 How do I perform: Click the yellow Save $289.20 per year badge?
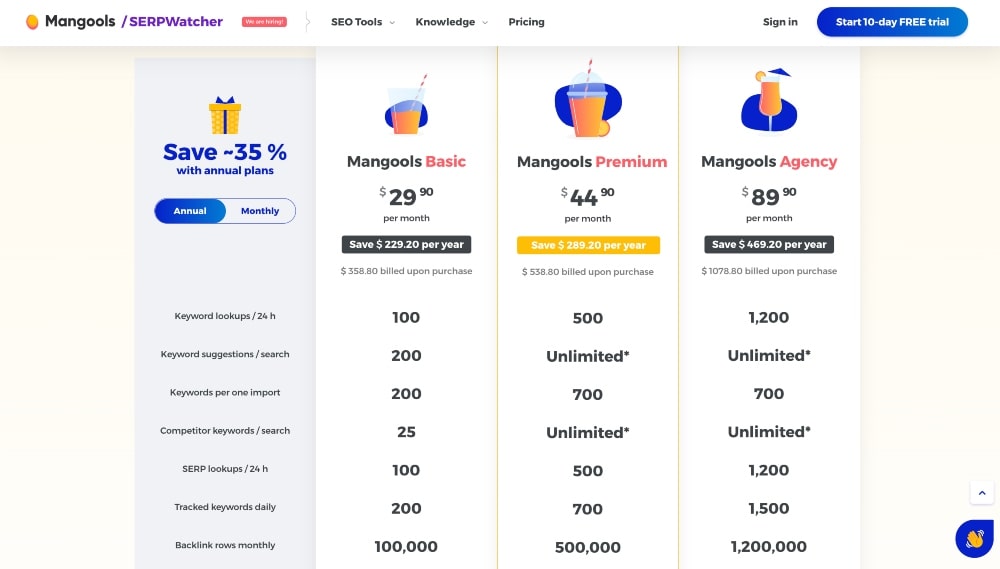588,245
